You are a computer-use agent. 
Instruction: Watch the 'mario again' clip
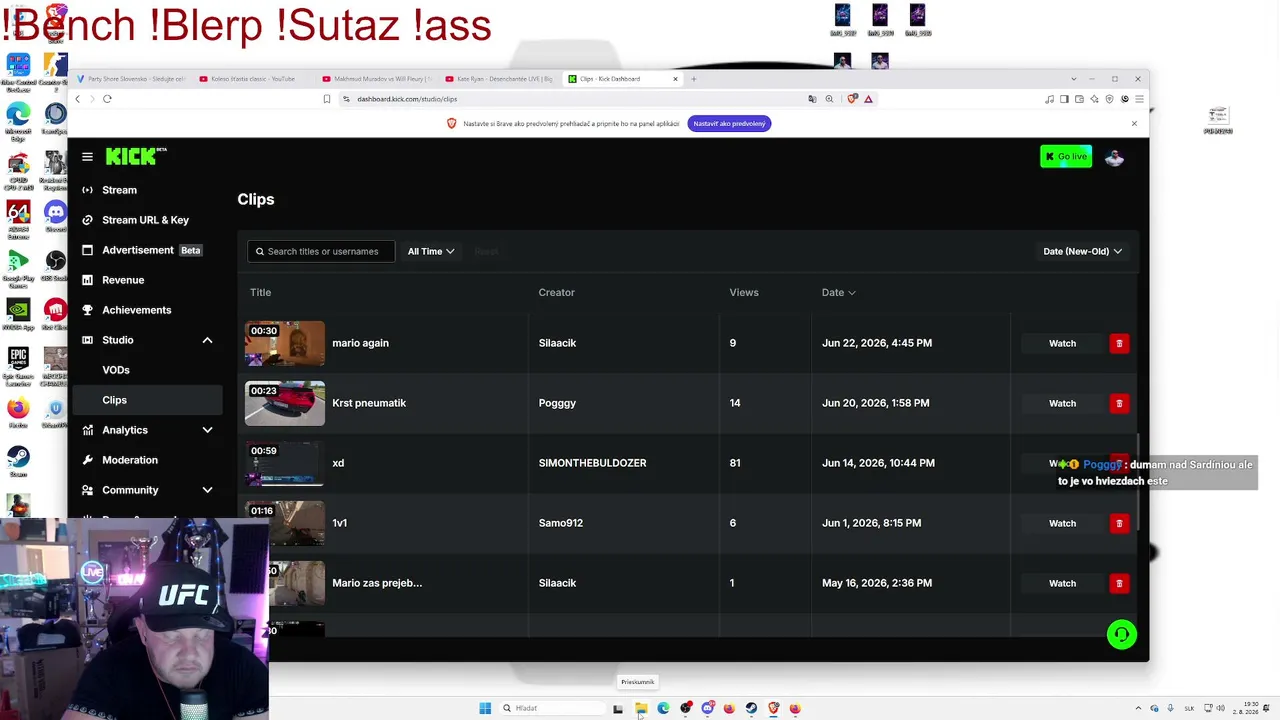coord(1062,343)
